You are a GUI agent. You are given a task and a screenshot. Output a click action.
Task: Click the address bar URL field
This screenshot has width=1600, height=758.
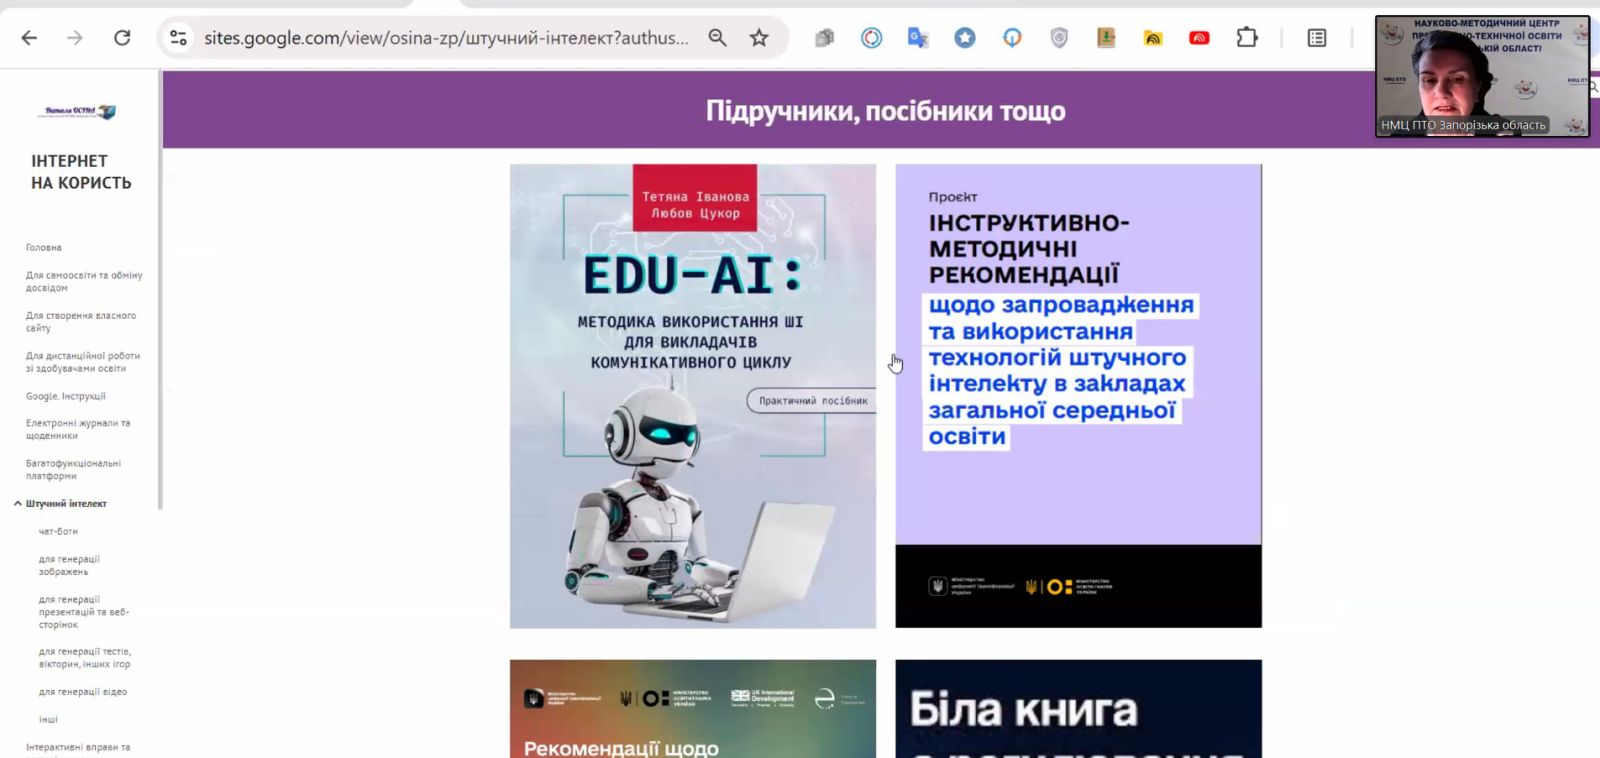(x=445, y=38)
